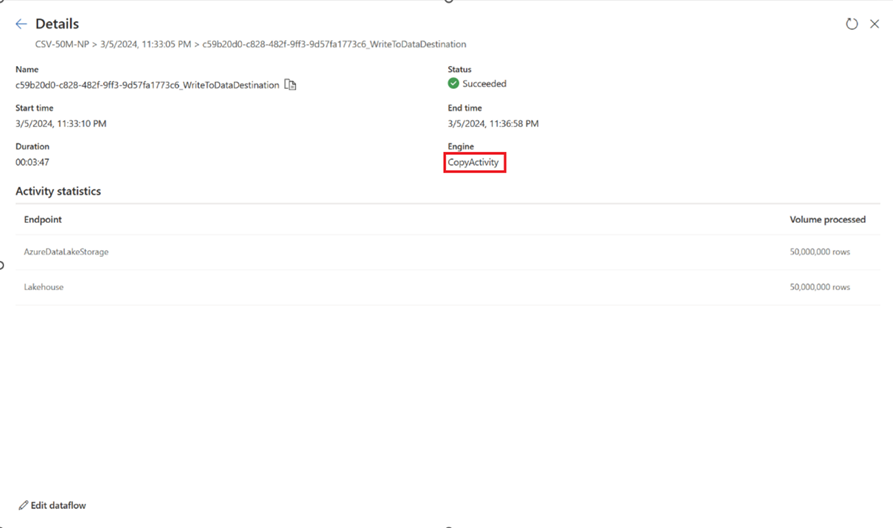This screenshot has width=893, height=528.
Task: Click Lakehouse 50,000,000 rows value
Action: click(x=820, y=287)
